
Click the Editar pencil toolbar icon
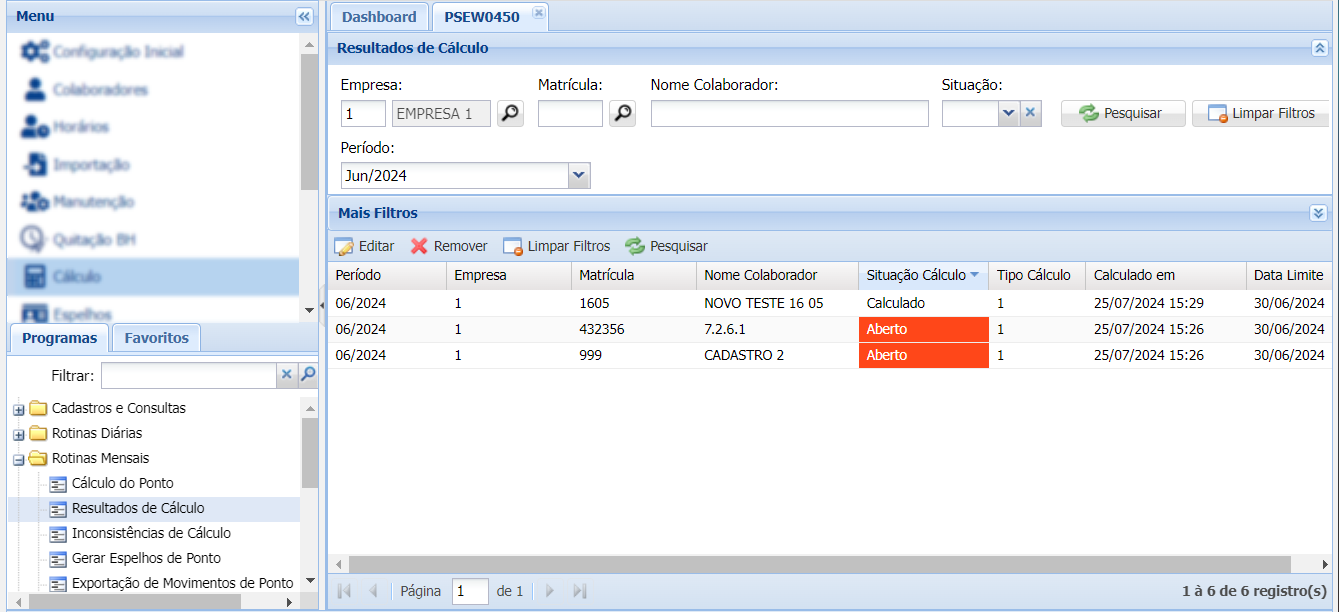[x=345, y=246]
